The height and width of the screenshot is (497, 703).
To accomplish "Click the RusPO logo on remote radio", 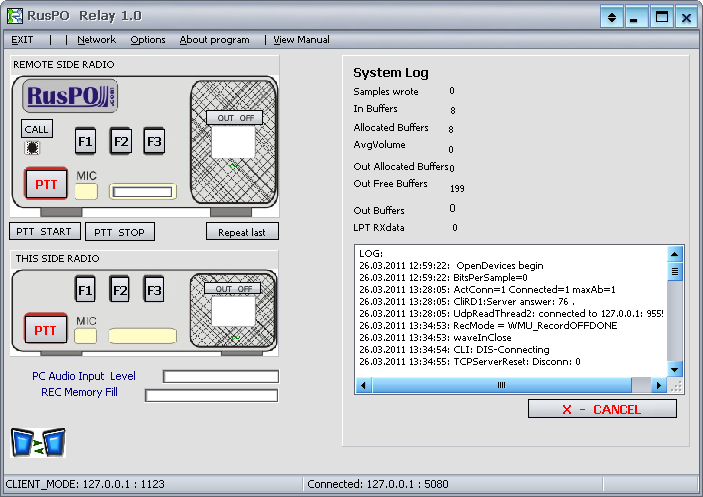I will pos(70,96).
